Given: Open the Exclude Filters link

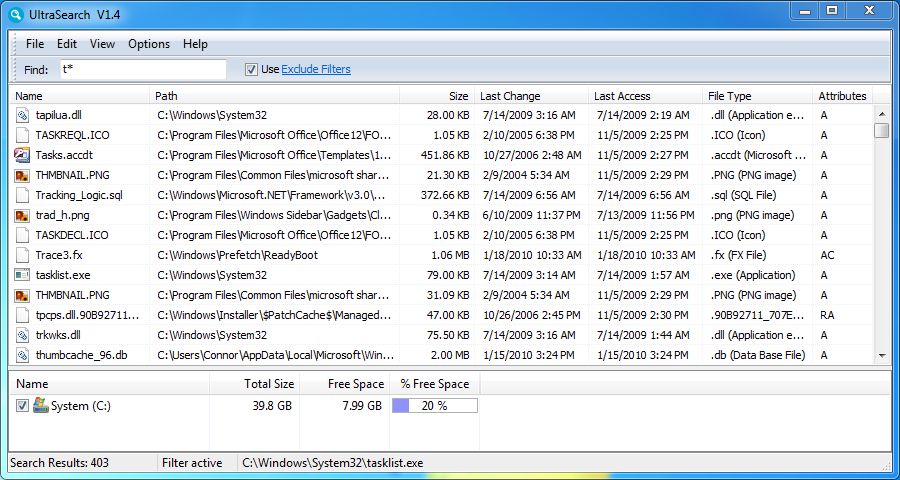Looking at the screenshot, I should point(316,69).
